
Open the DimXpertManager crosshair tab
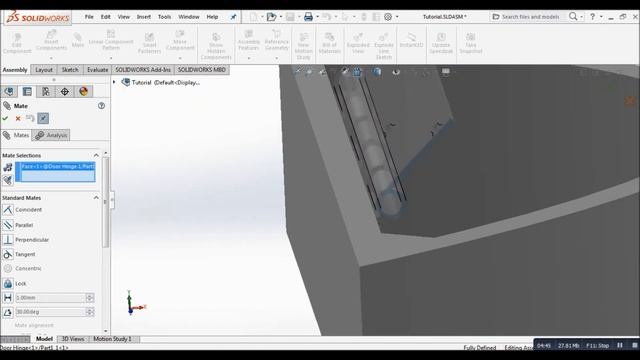64,91
